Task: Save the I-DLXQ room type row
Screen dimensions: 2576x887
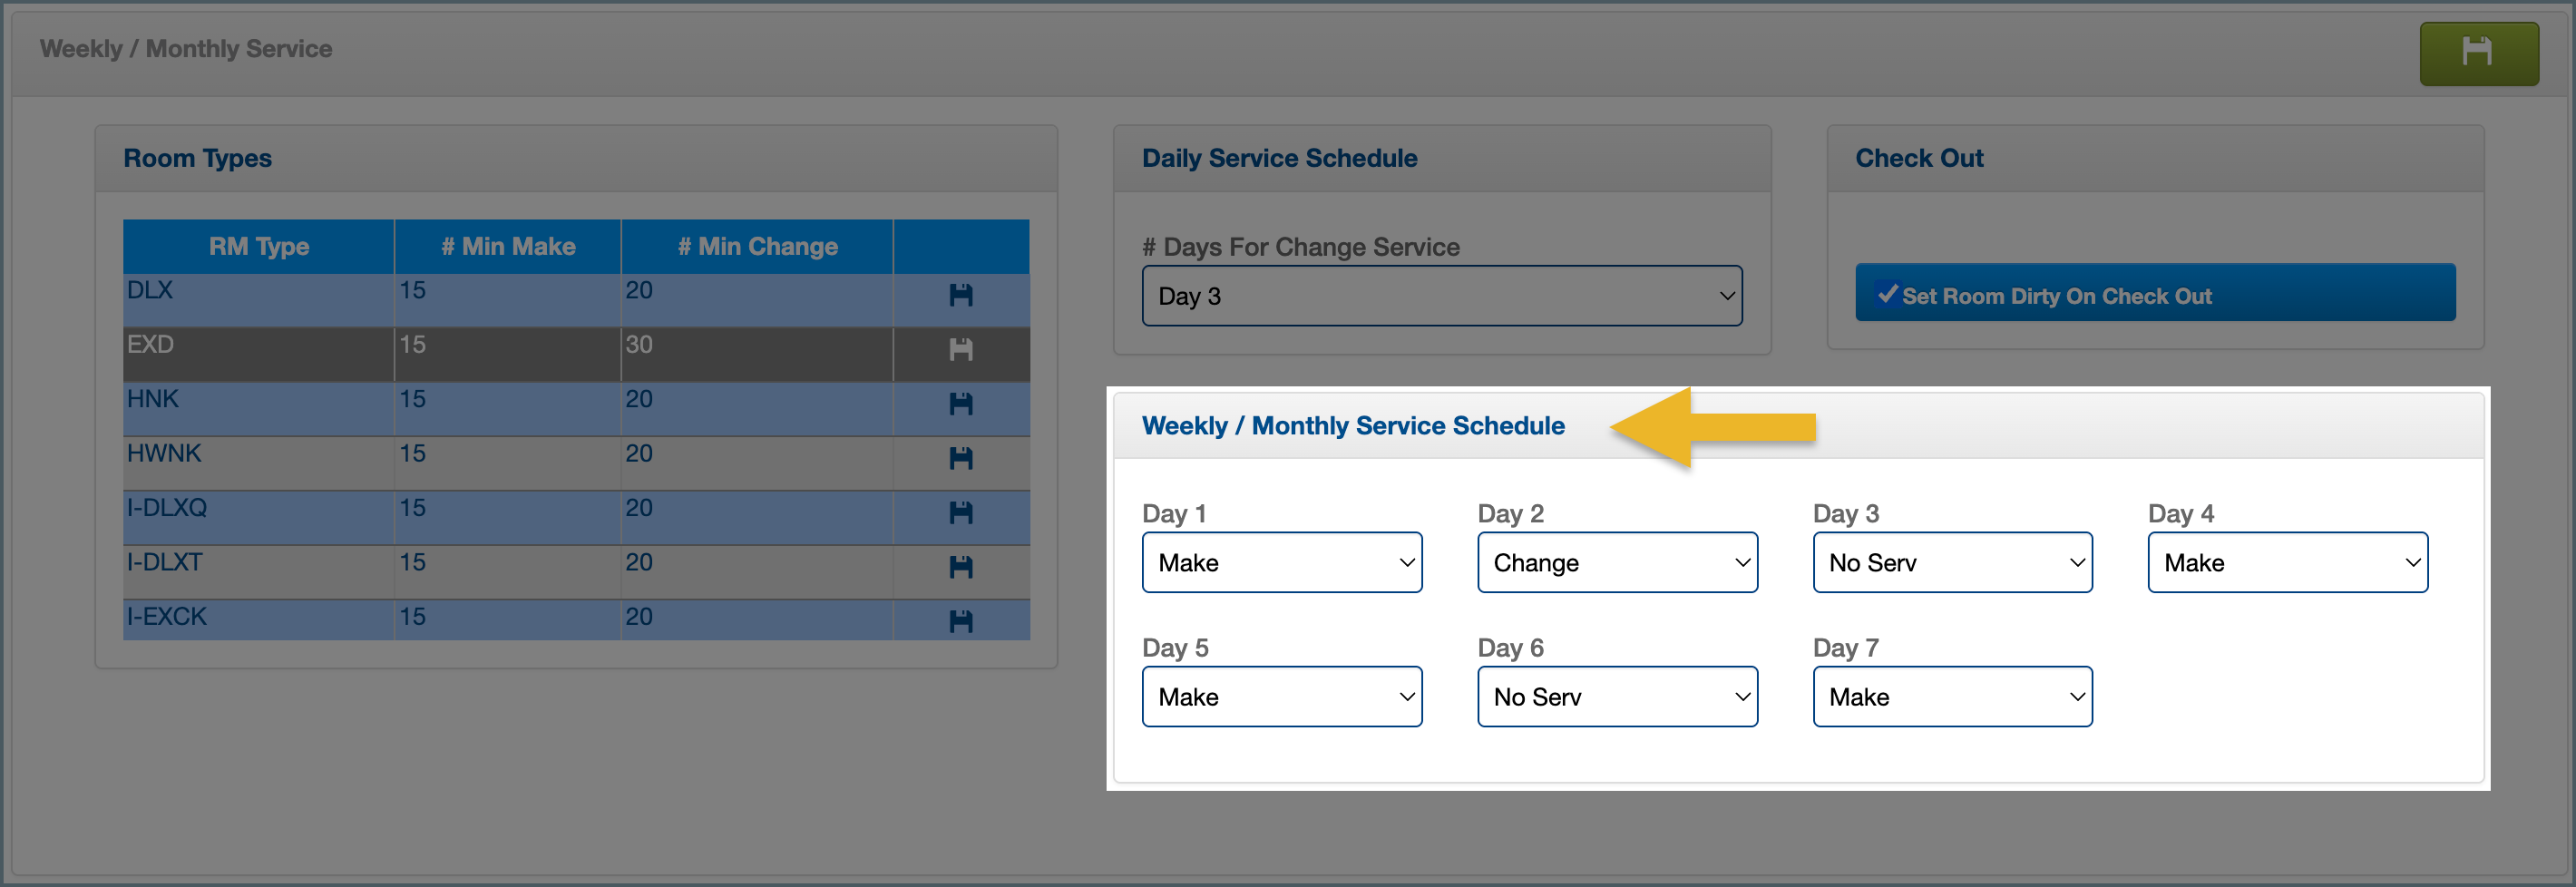Action: [x=960, y=513]
